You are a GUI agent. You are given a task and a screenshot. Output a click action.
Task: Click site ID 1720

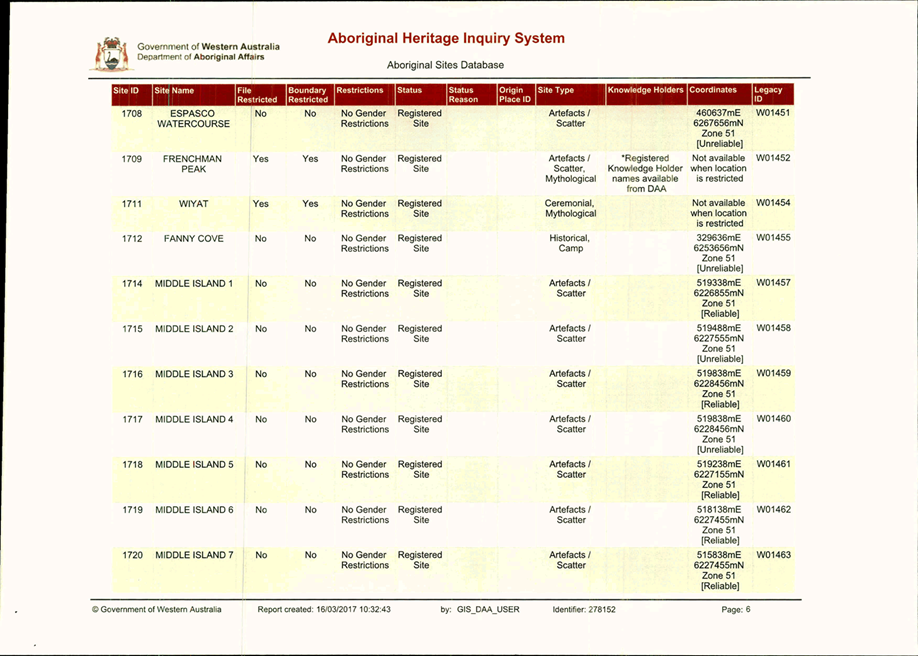(x=132, y=555)
